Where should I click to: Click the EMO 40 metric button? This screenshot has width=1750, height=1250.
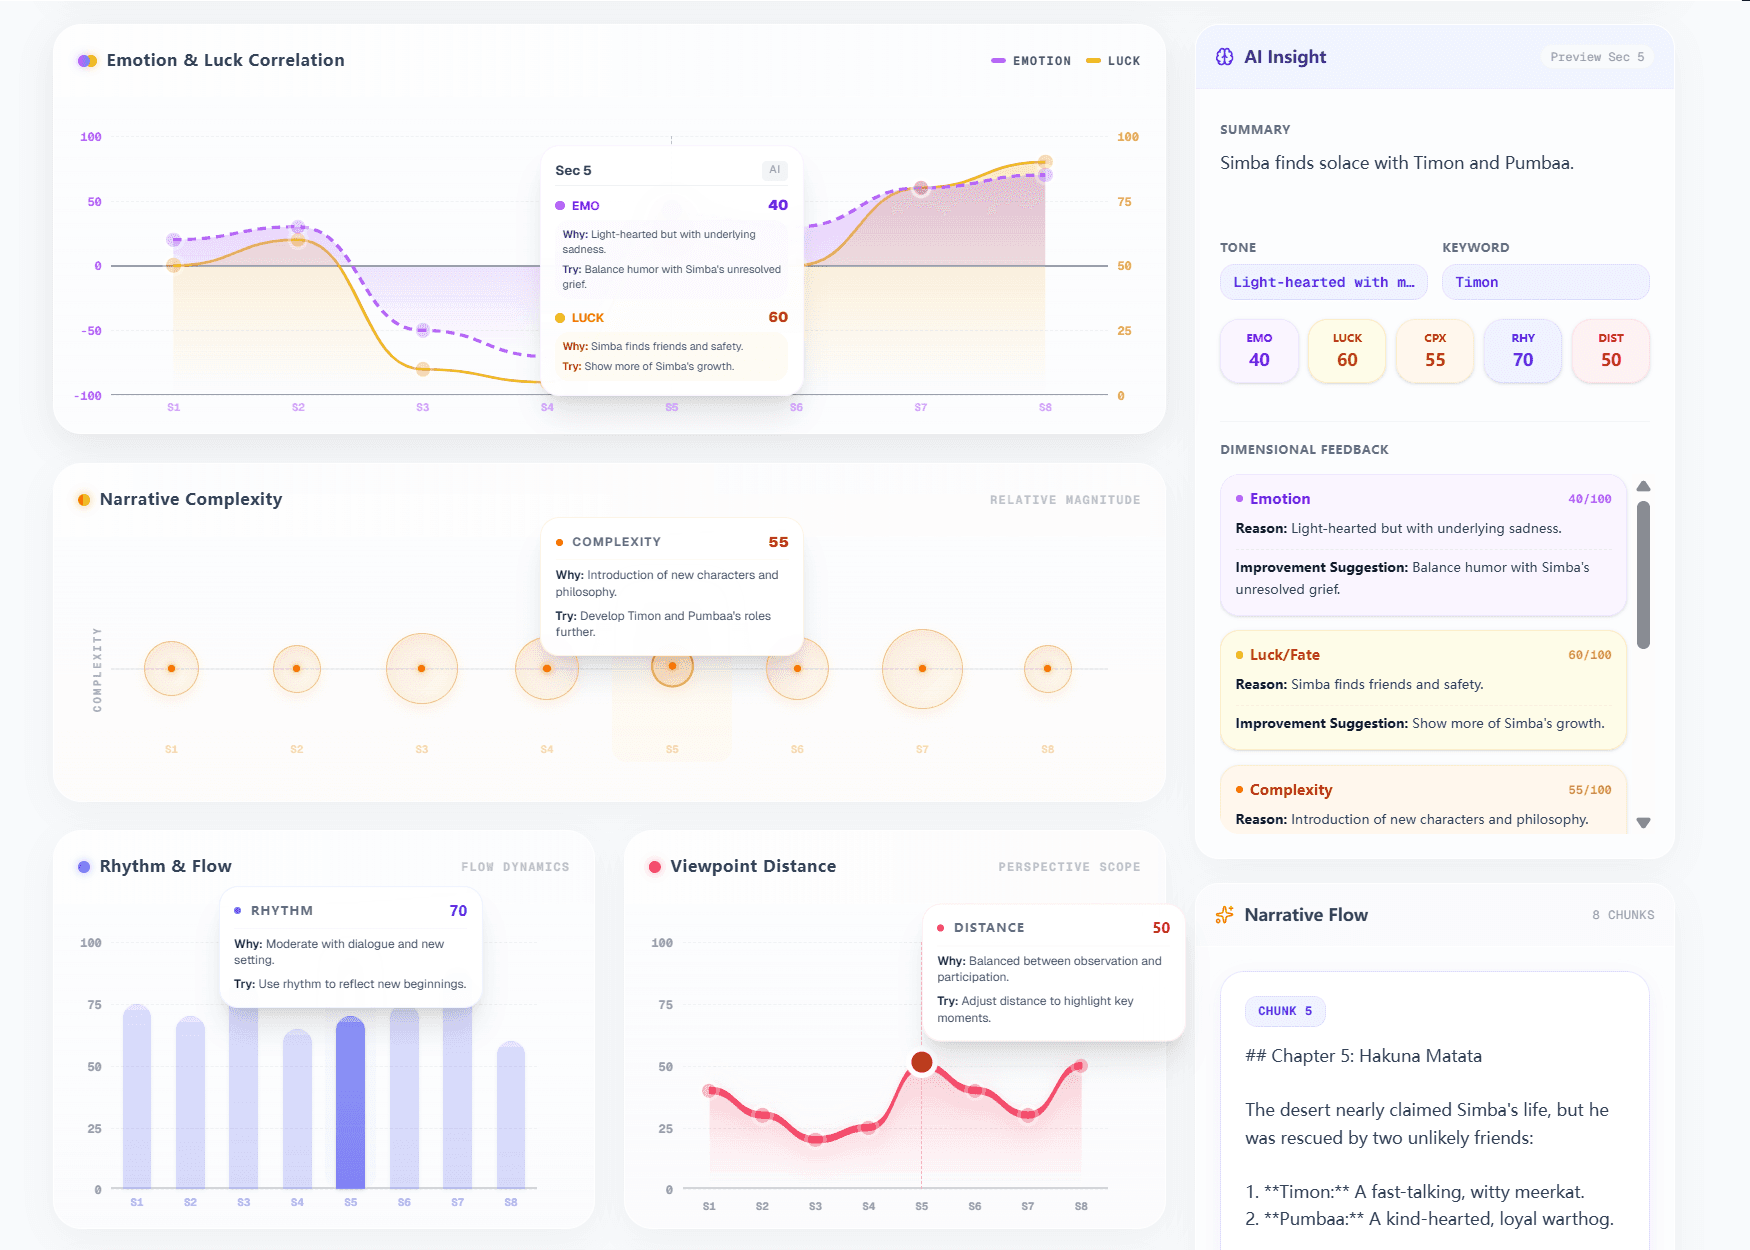point(1258,351)
